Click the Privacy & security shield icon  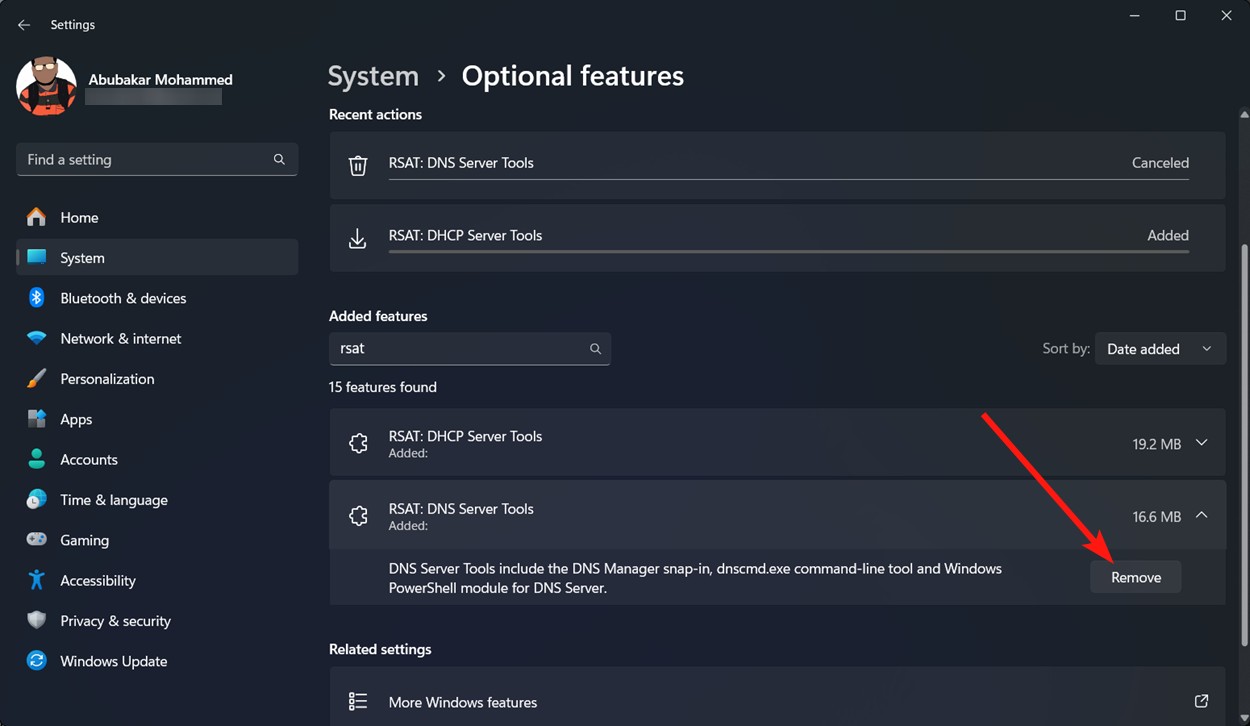pos(37,620)
